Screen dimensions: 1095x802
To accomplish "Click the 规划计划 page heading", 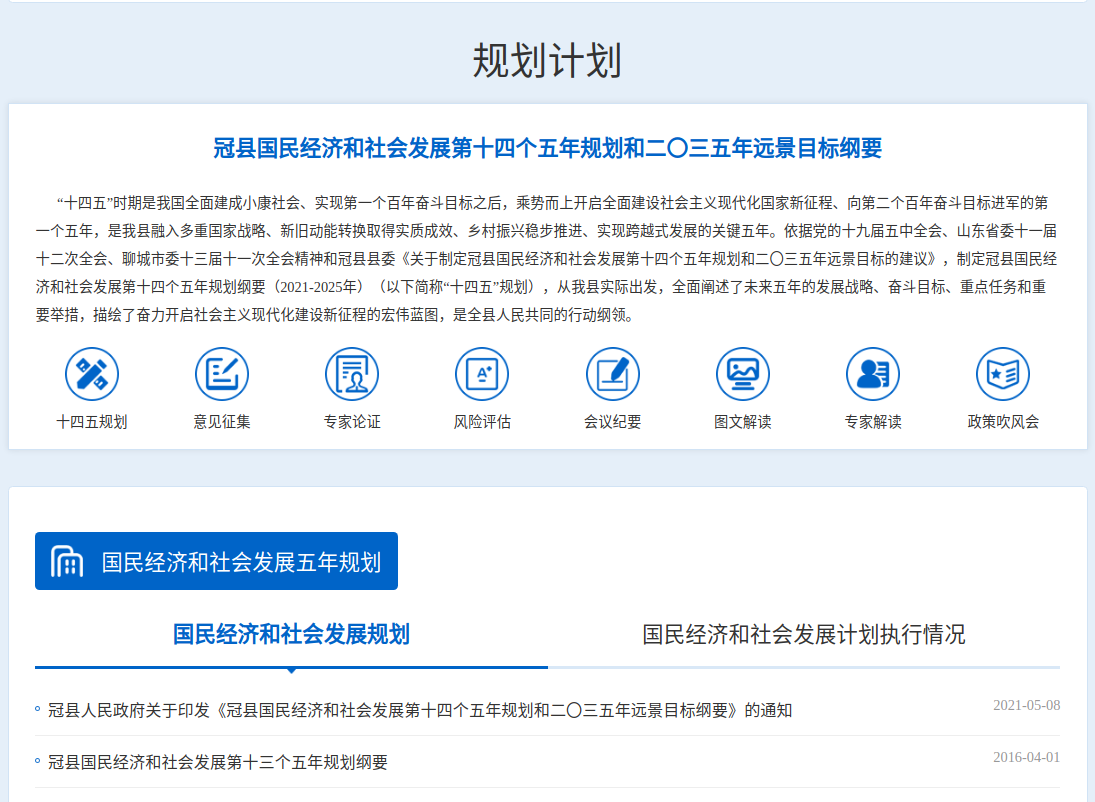I will tap(548, 61).
